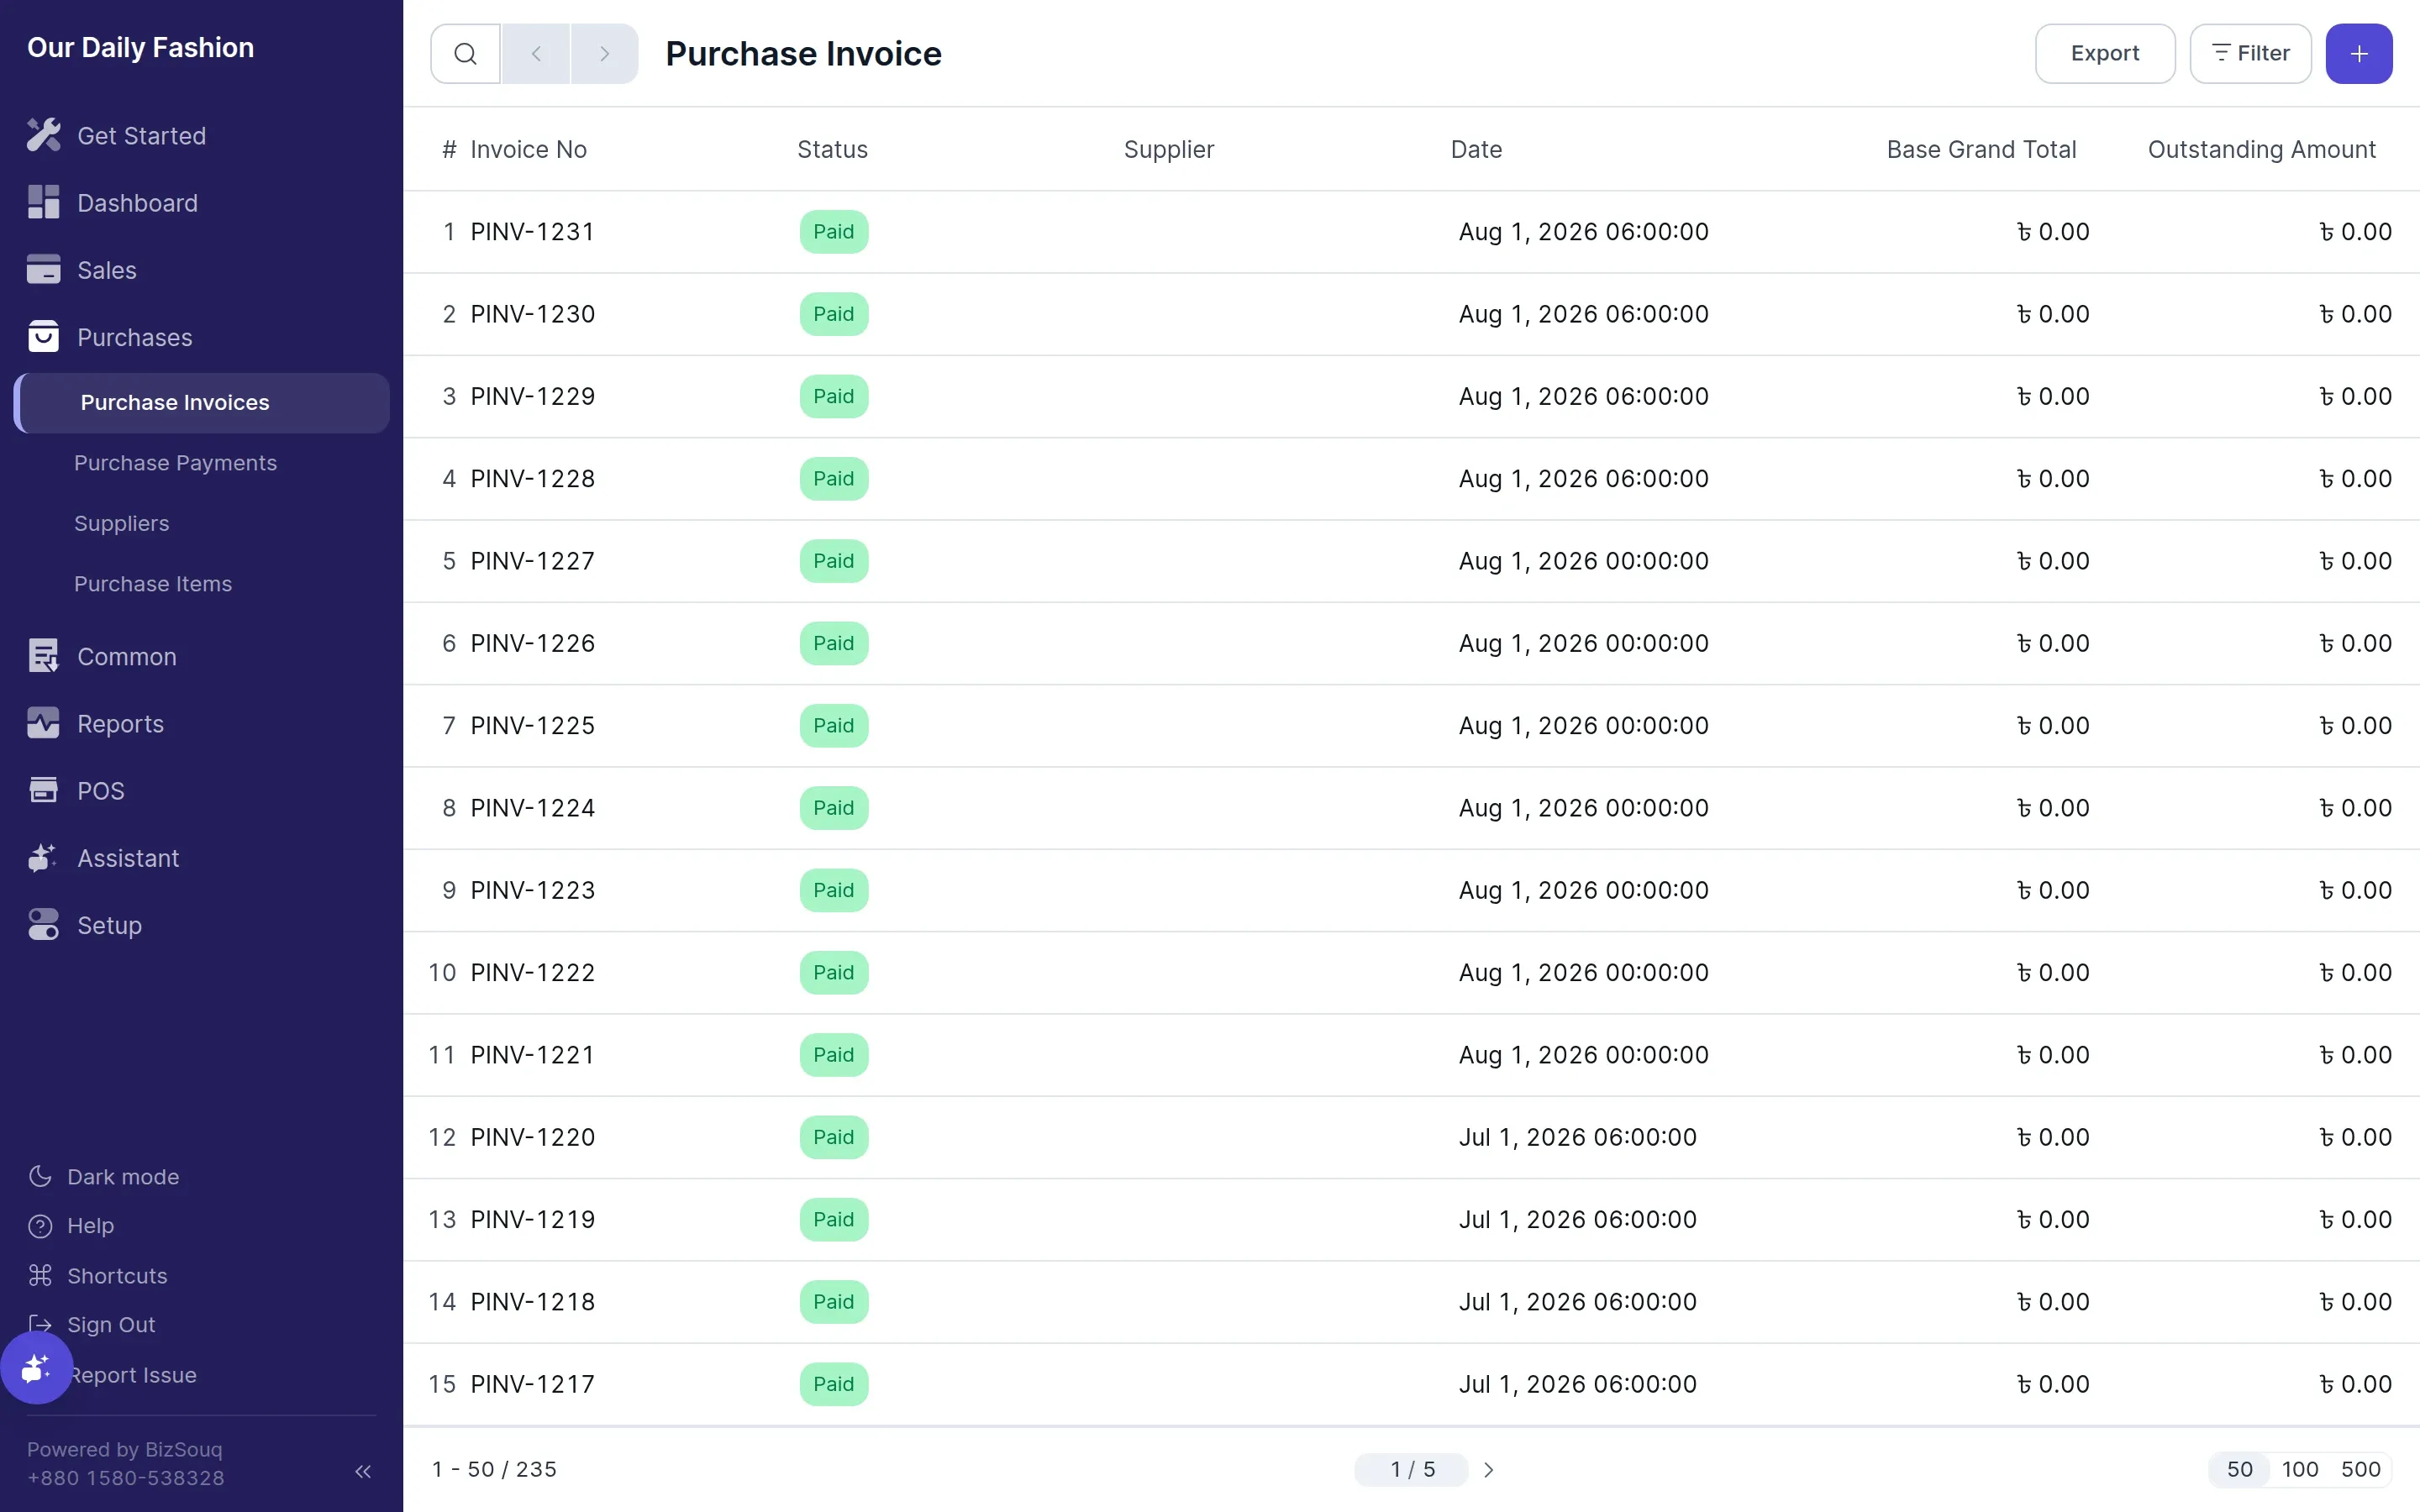Click the Export button
2420x1512 pixels.
click(2104, 54)
